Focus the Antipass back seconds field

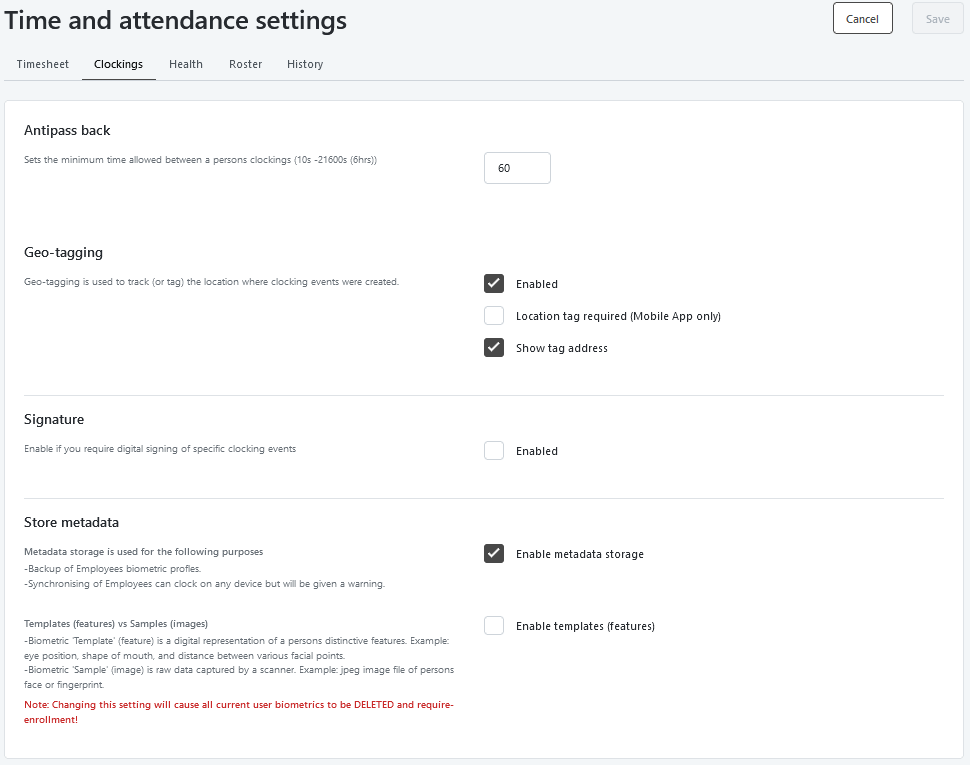517,168
